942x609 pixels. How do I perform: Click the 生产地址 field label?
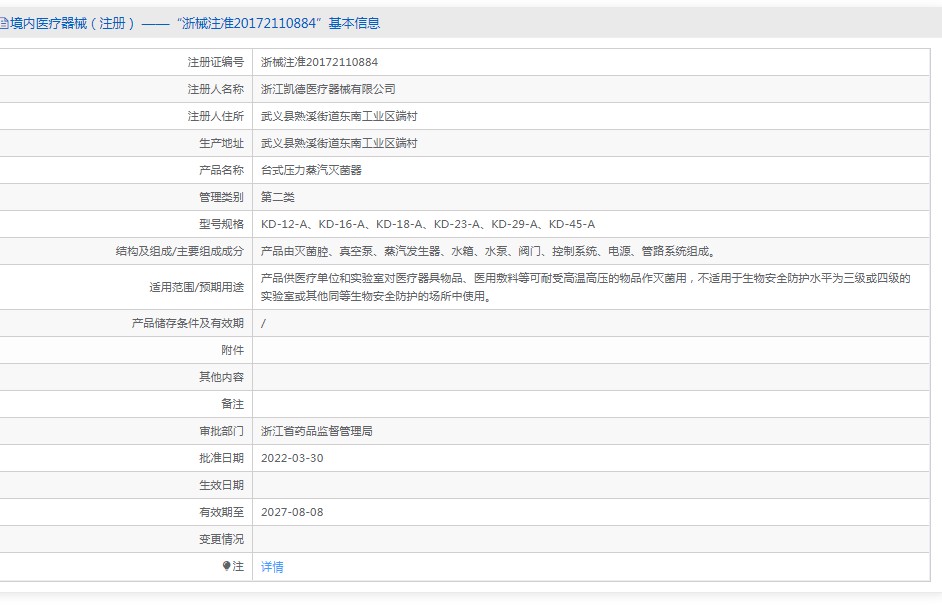point(221,143)
